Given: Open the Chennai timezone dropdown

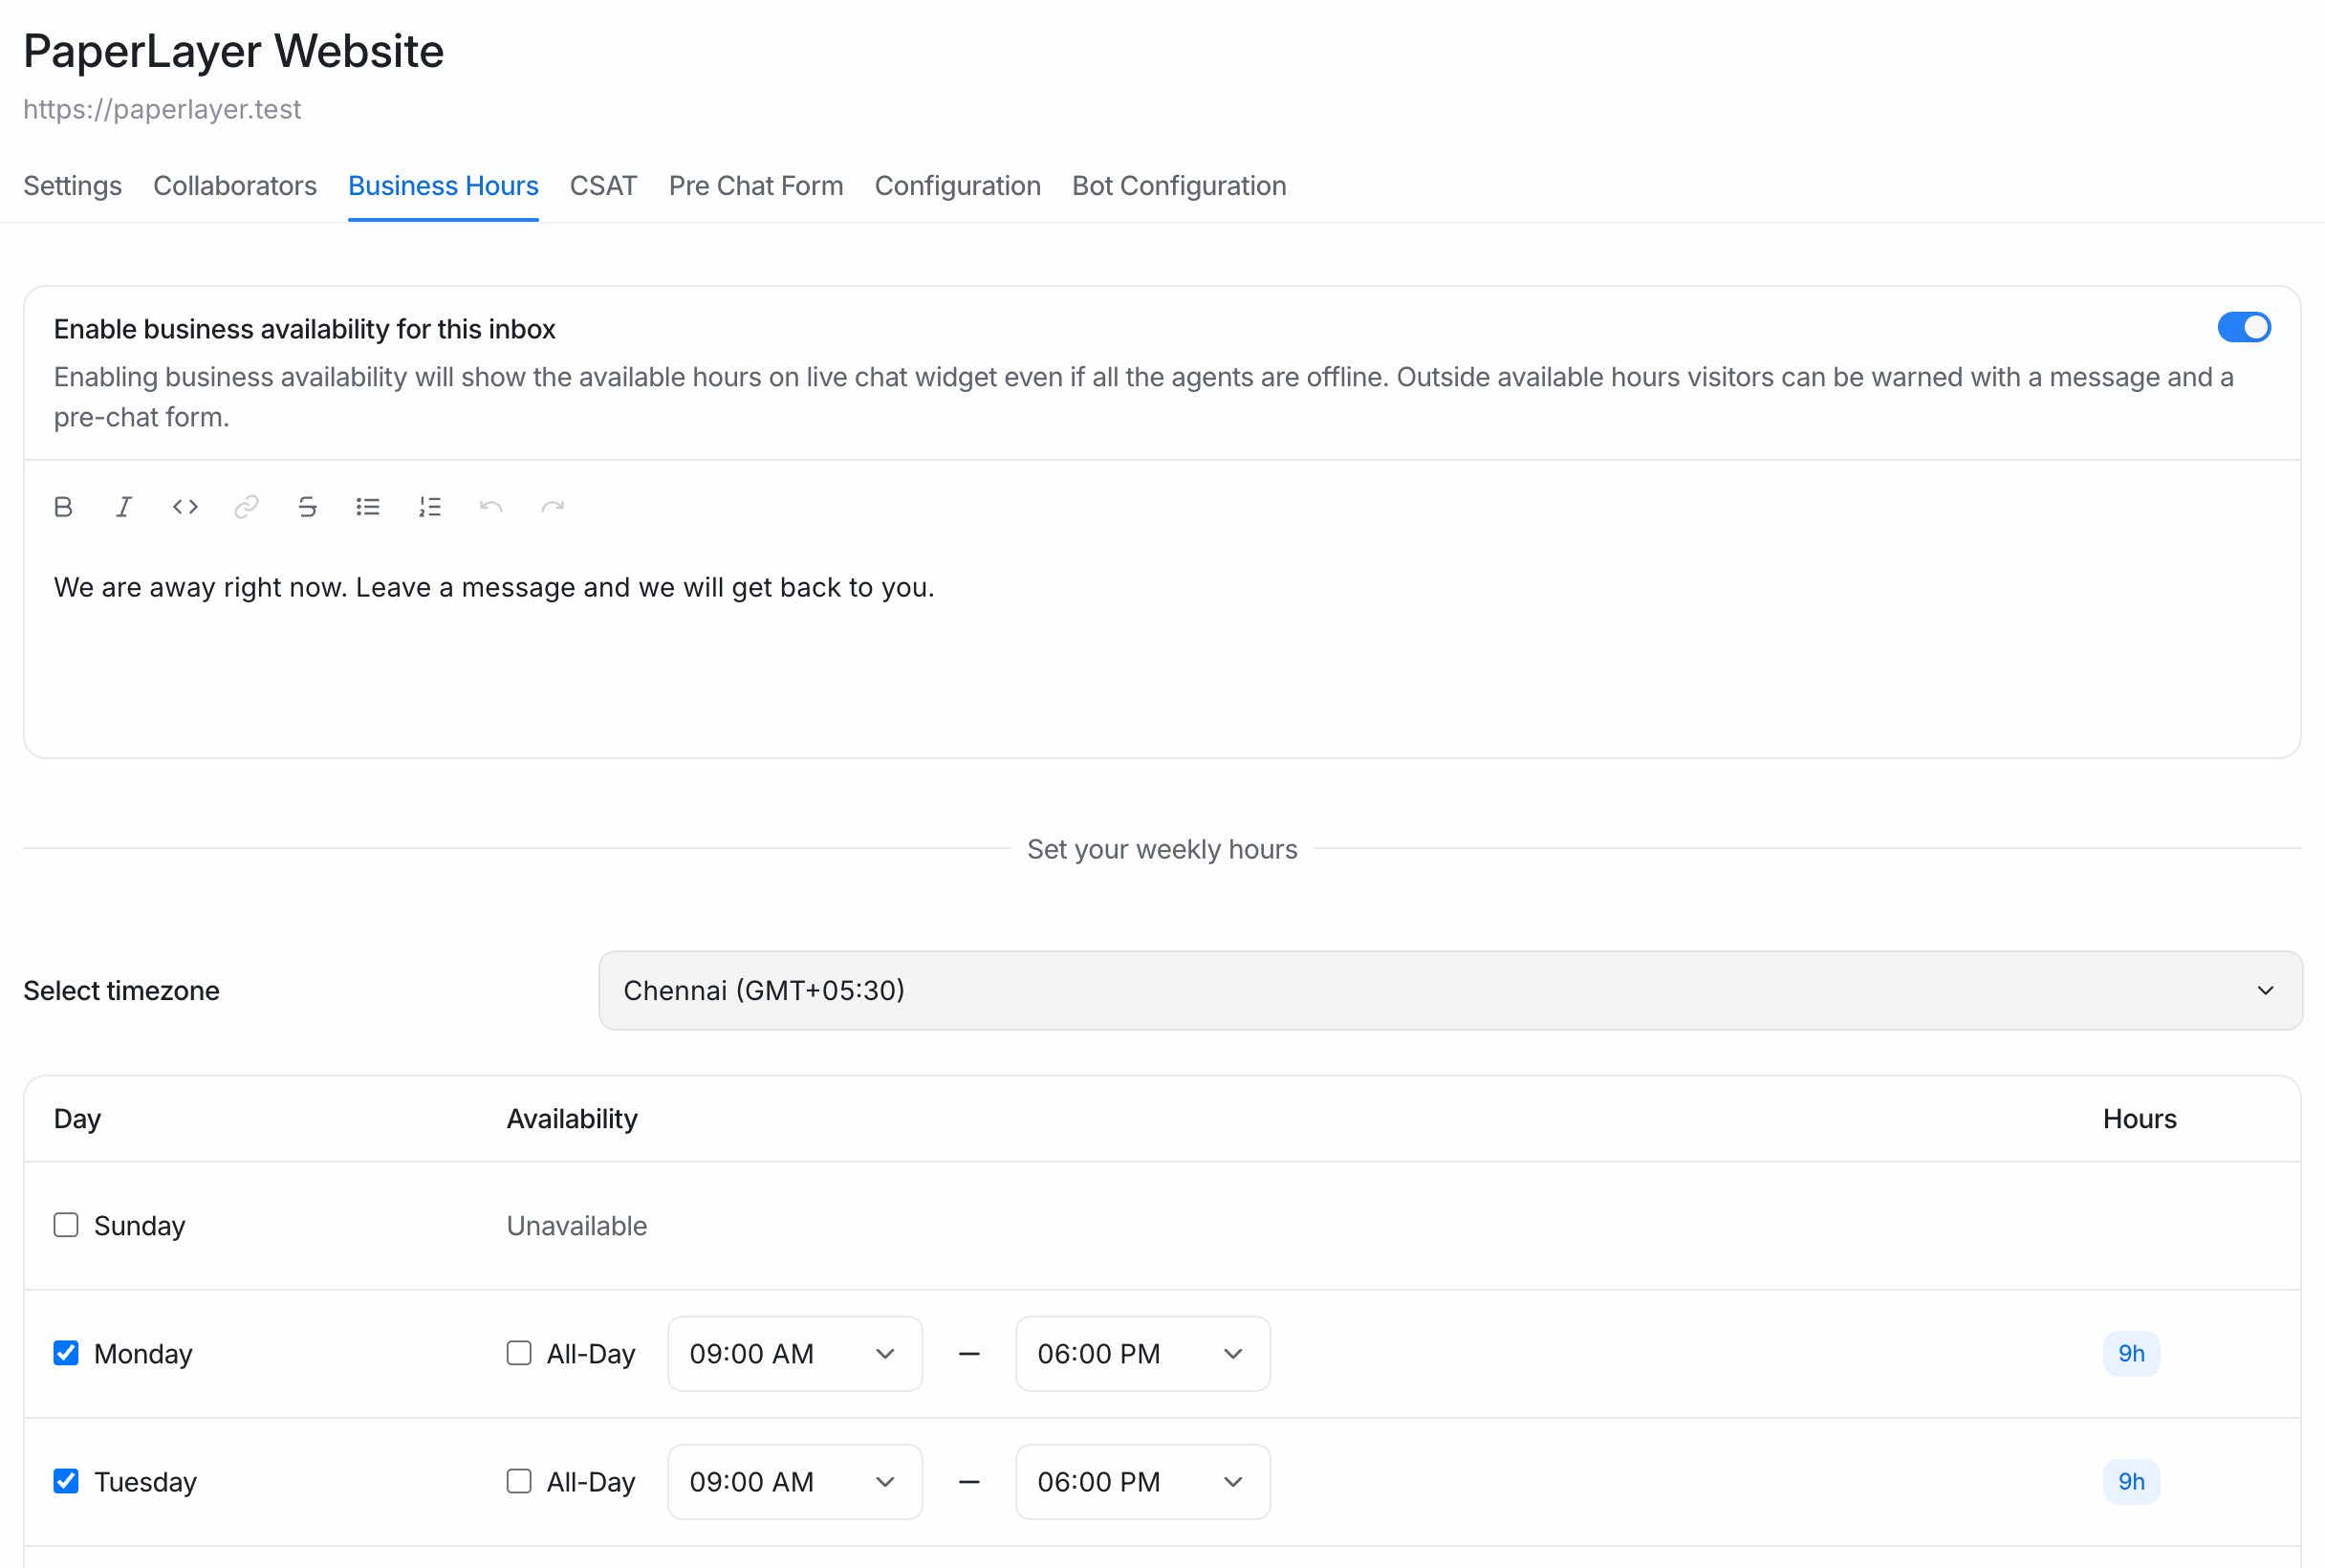Looking at the screenshot, I should coord(1450,990).
